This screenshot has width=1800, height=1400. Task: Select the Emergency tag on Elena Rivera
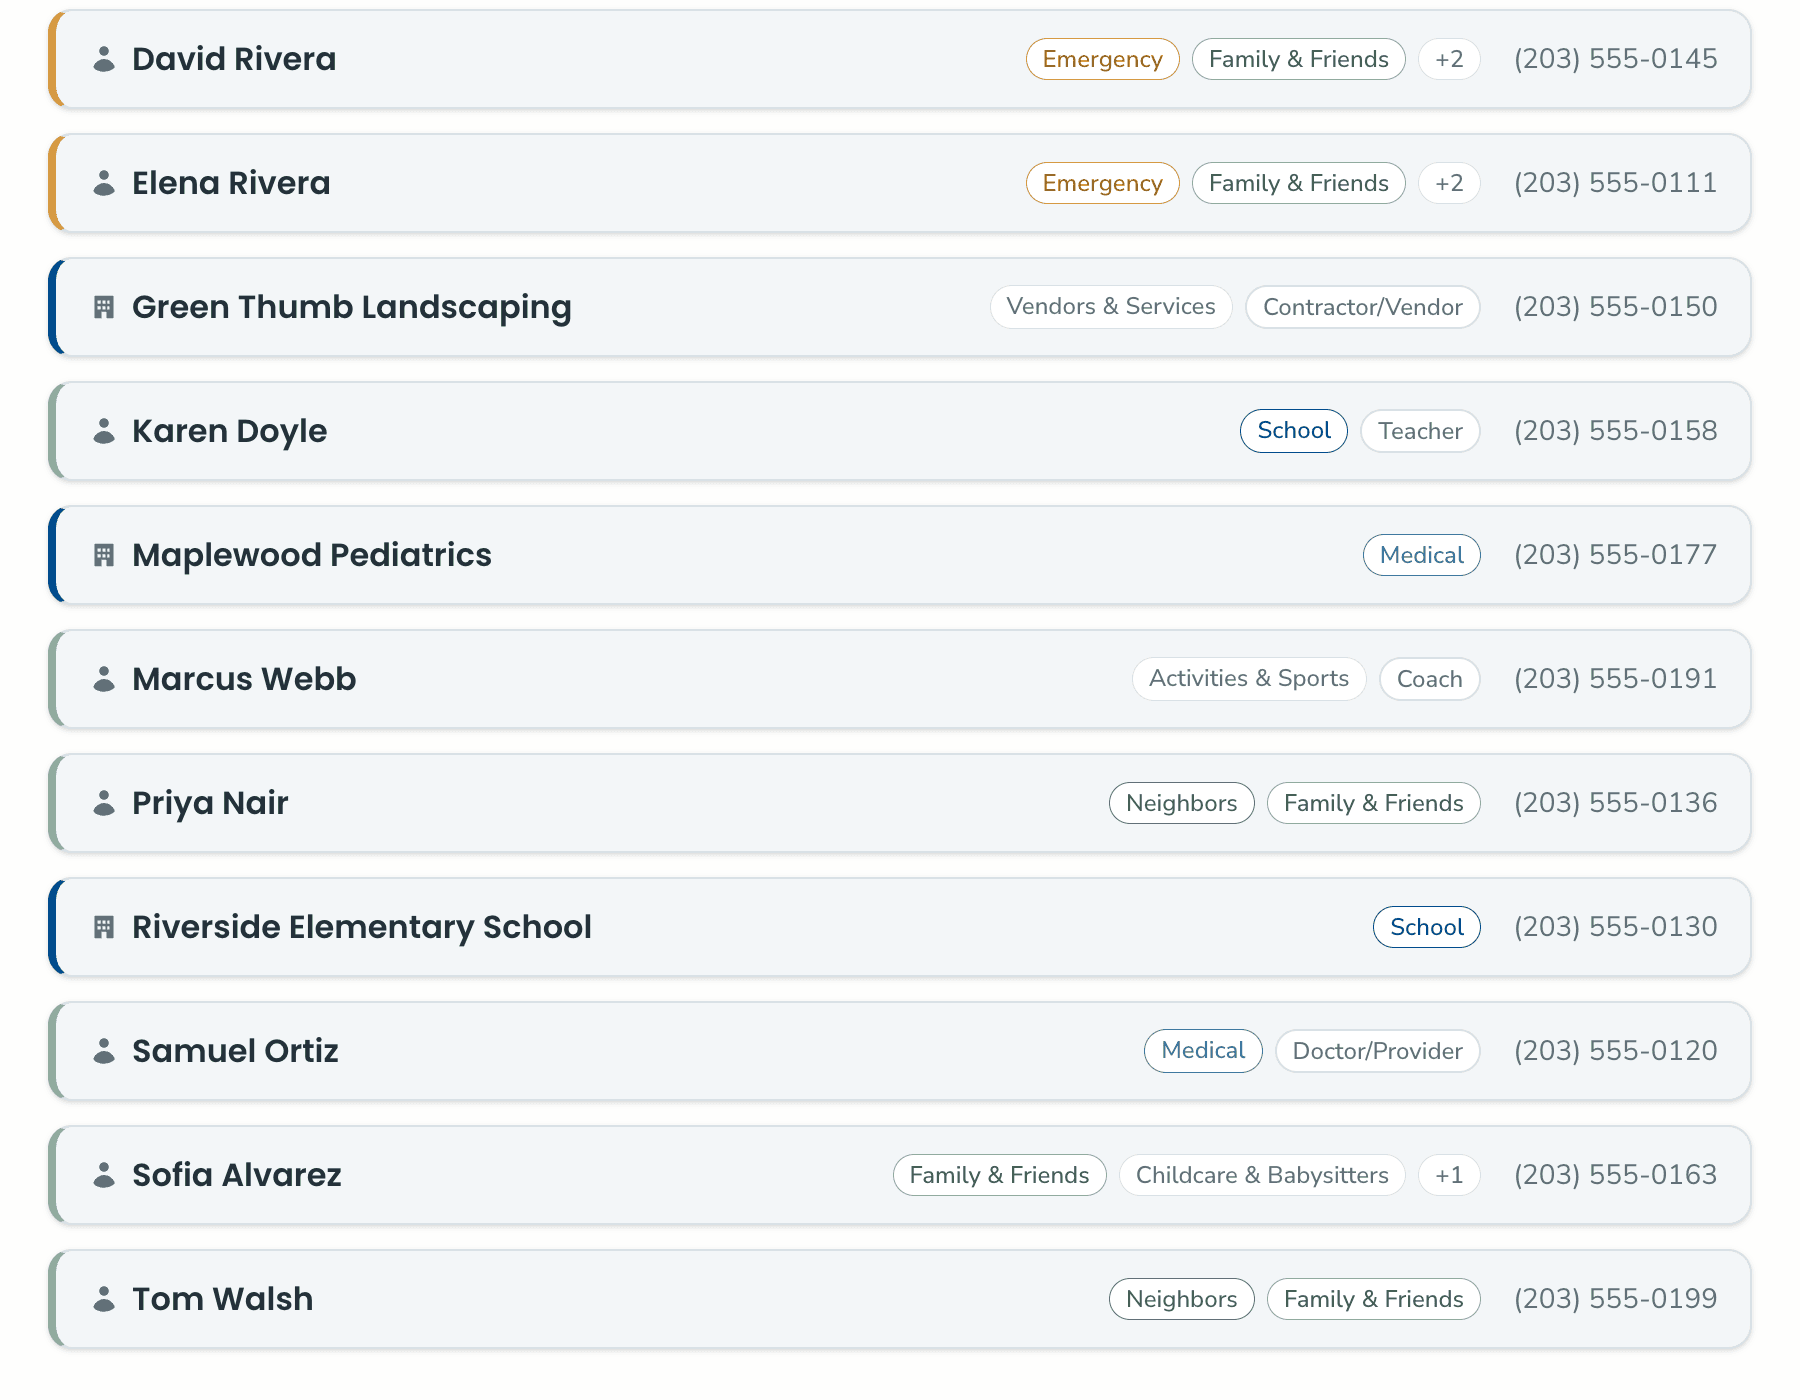(1102, 183)
